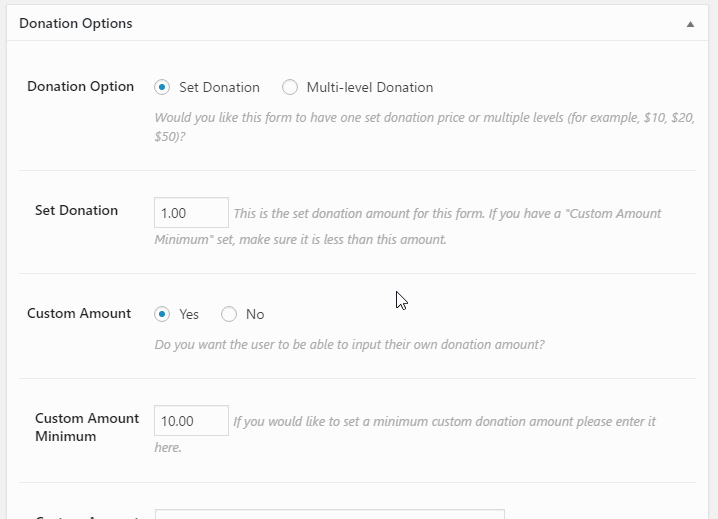718x519 pixels.
Task: Select No for Custom Amount
Action: 229,314
